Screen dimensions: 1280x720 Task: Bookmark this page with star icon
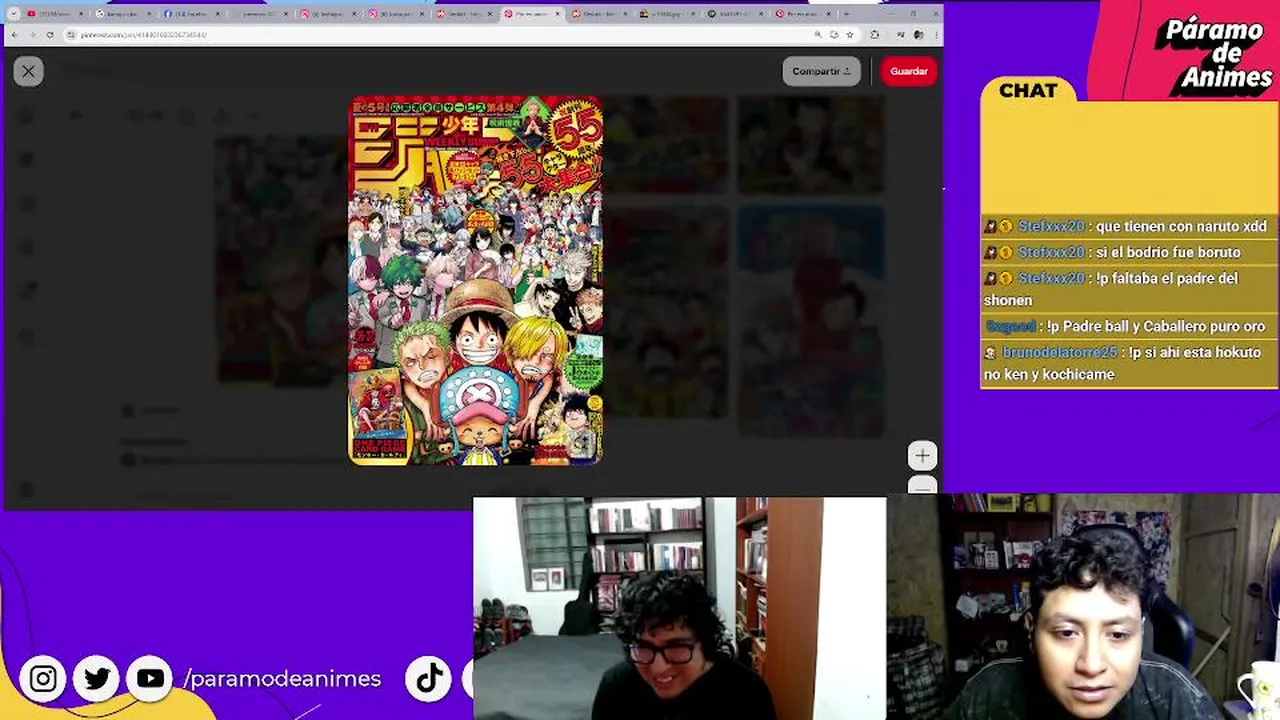pyautogui.click(x=850, y=34)
